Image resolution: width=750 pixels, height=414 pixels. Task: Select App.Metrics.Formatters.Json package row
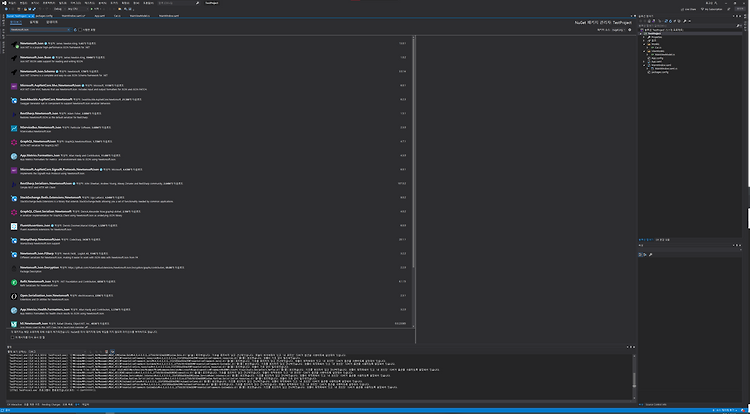point(210,157)
